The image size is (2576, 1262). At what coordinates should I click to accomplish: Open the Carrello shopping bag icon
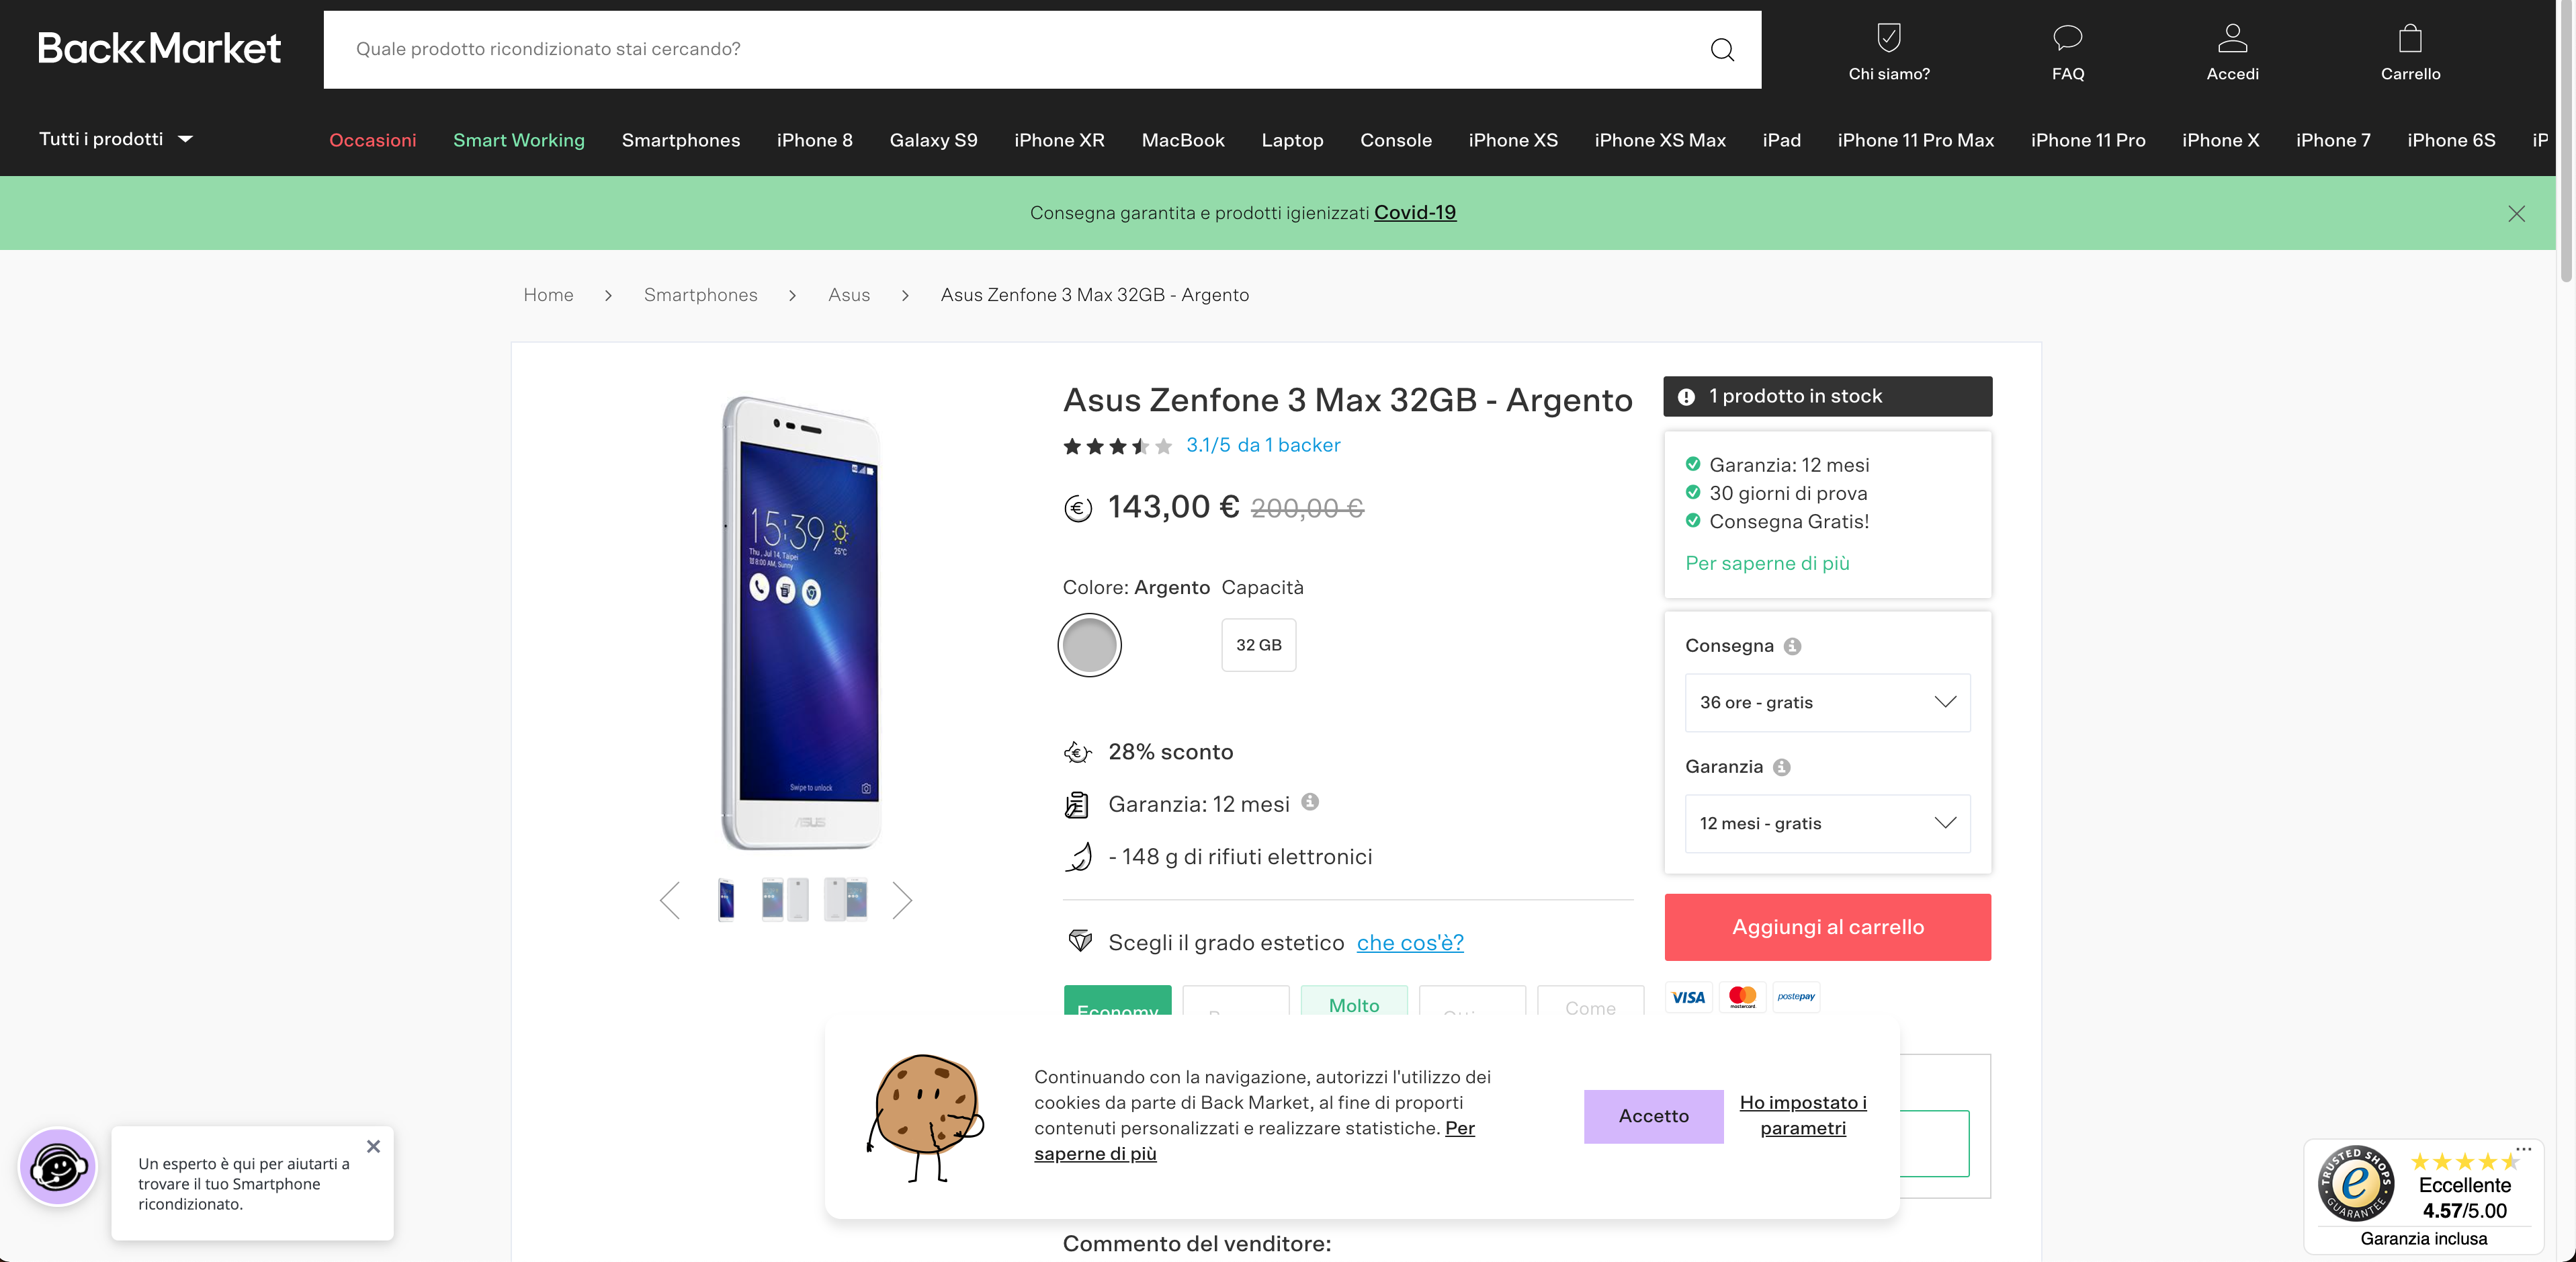2410,38
